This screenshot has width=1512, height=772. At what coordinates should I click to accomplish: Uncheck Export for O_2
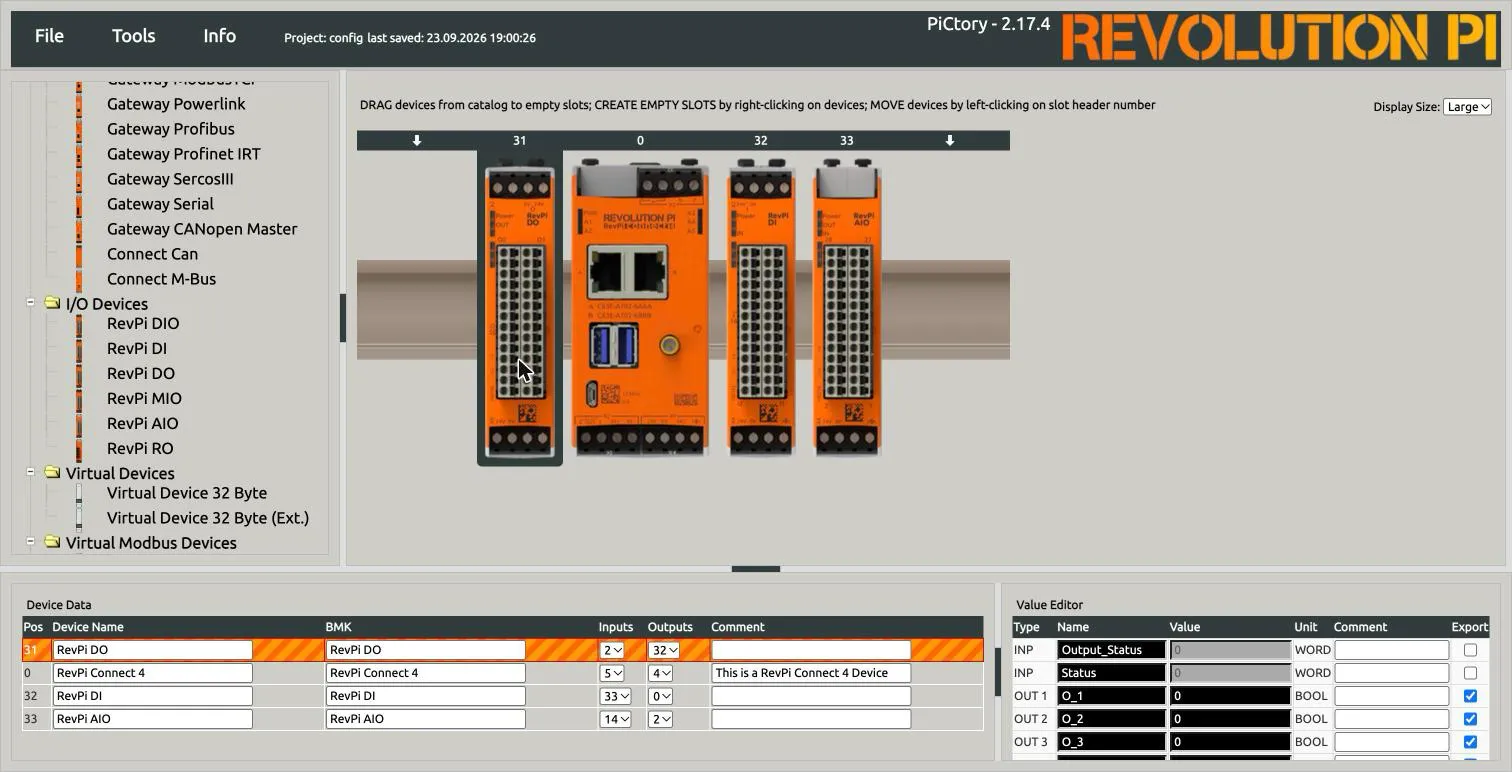[1470, 719]
